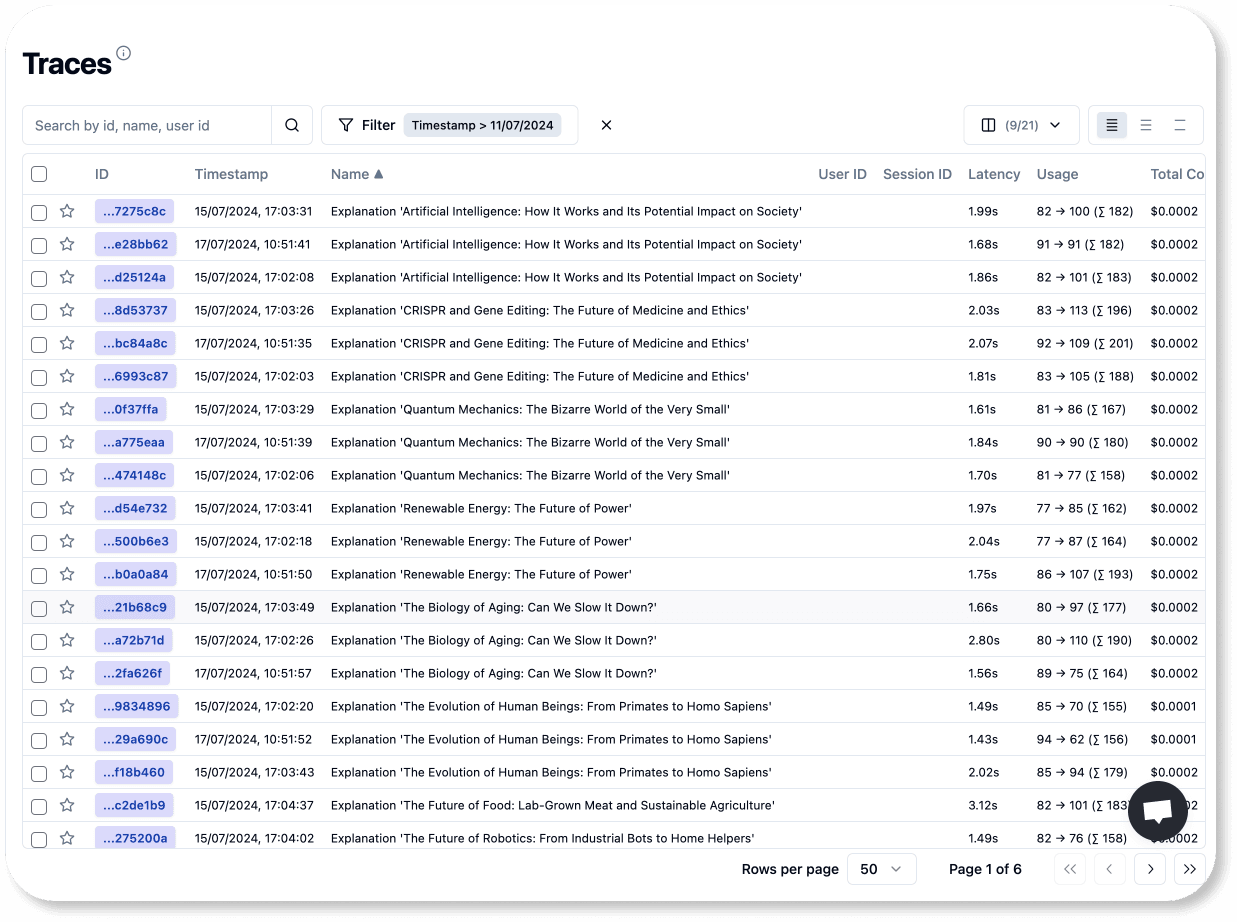1237x922 pixels.
Task: Open trace ID ...e28bb62 link
Action: 135,244
